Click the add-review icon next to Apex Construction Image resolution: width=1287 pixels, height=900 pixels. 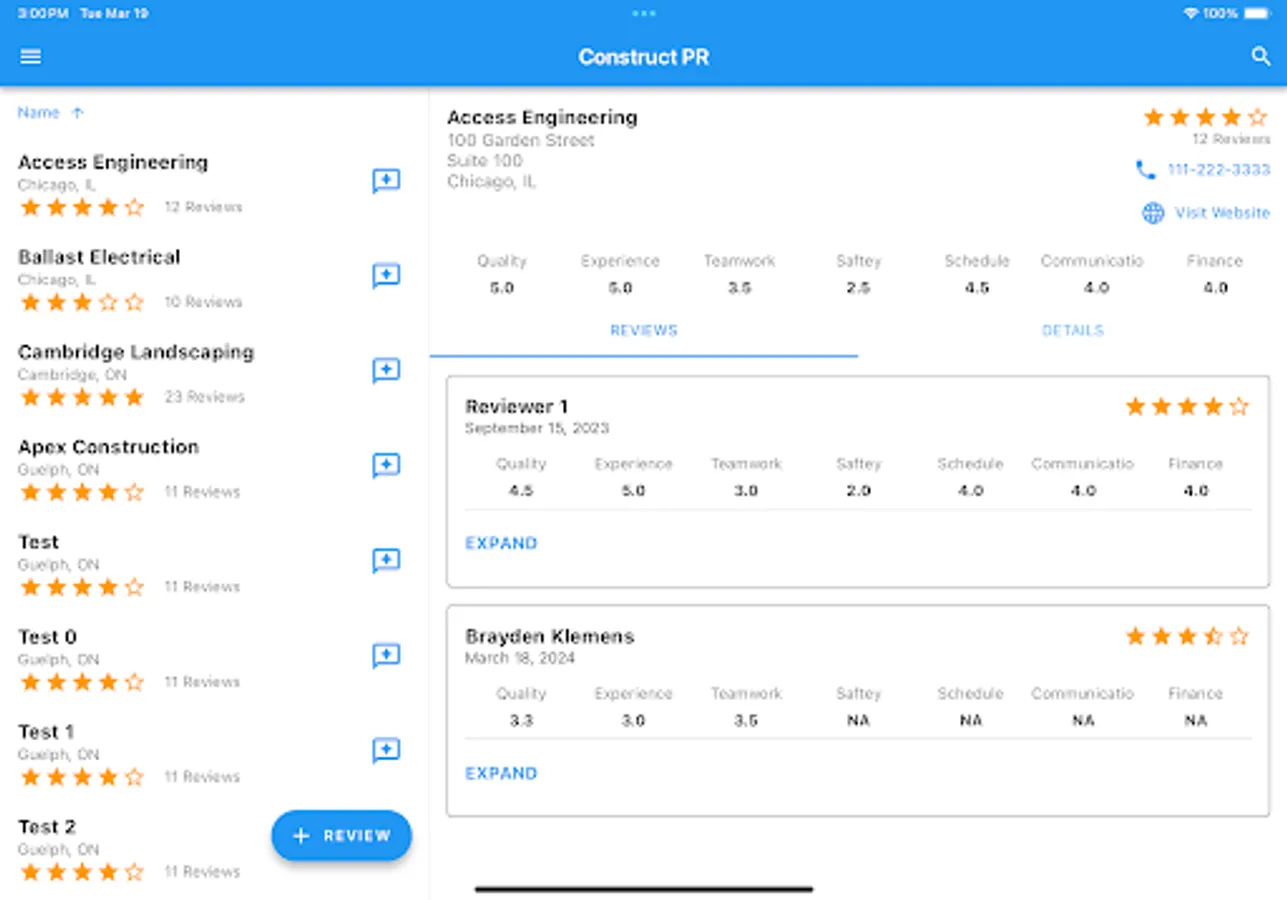[386, 465]
